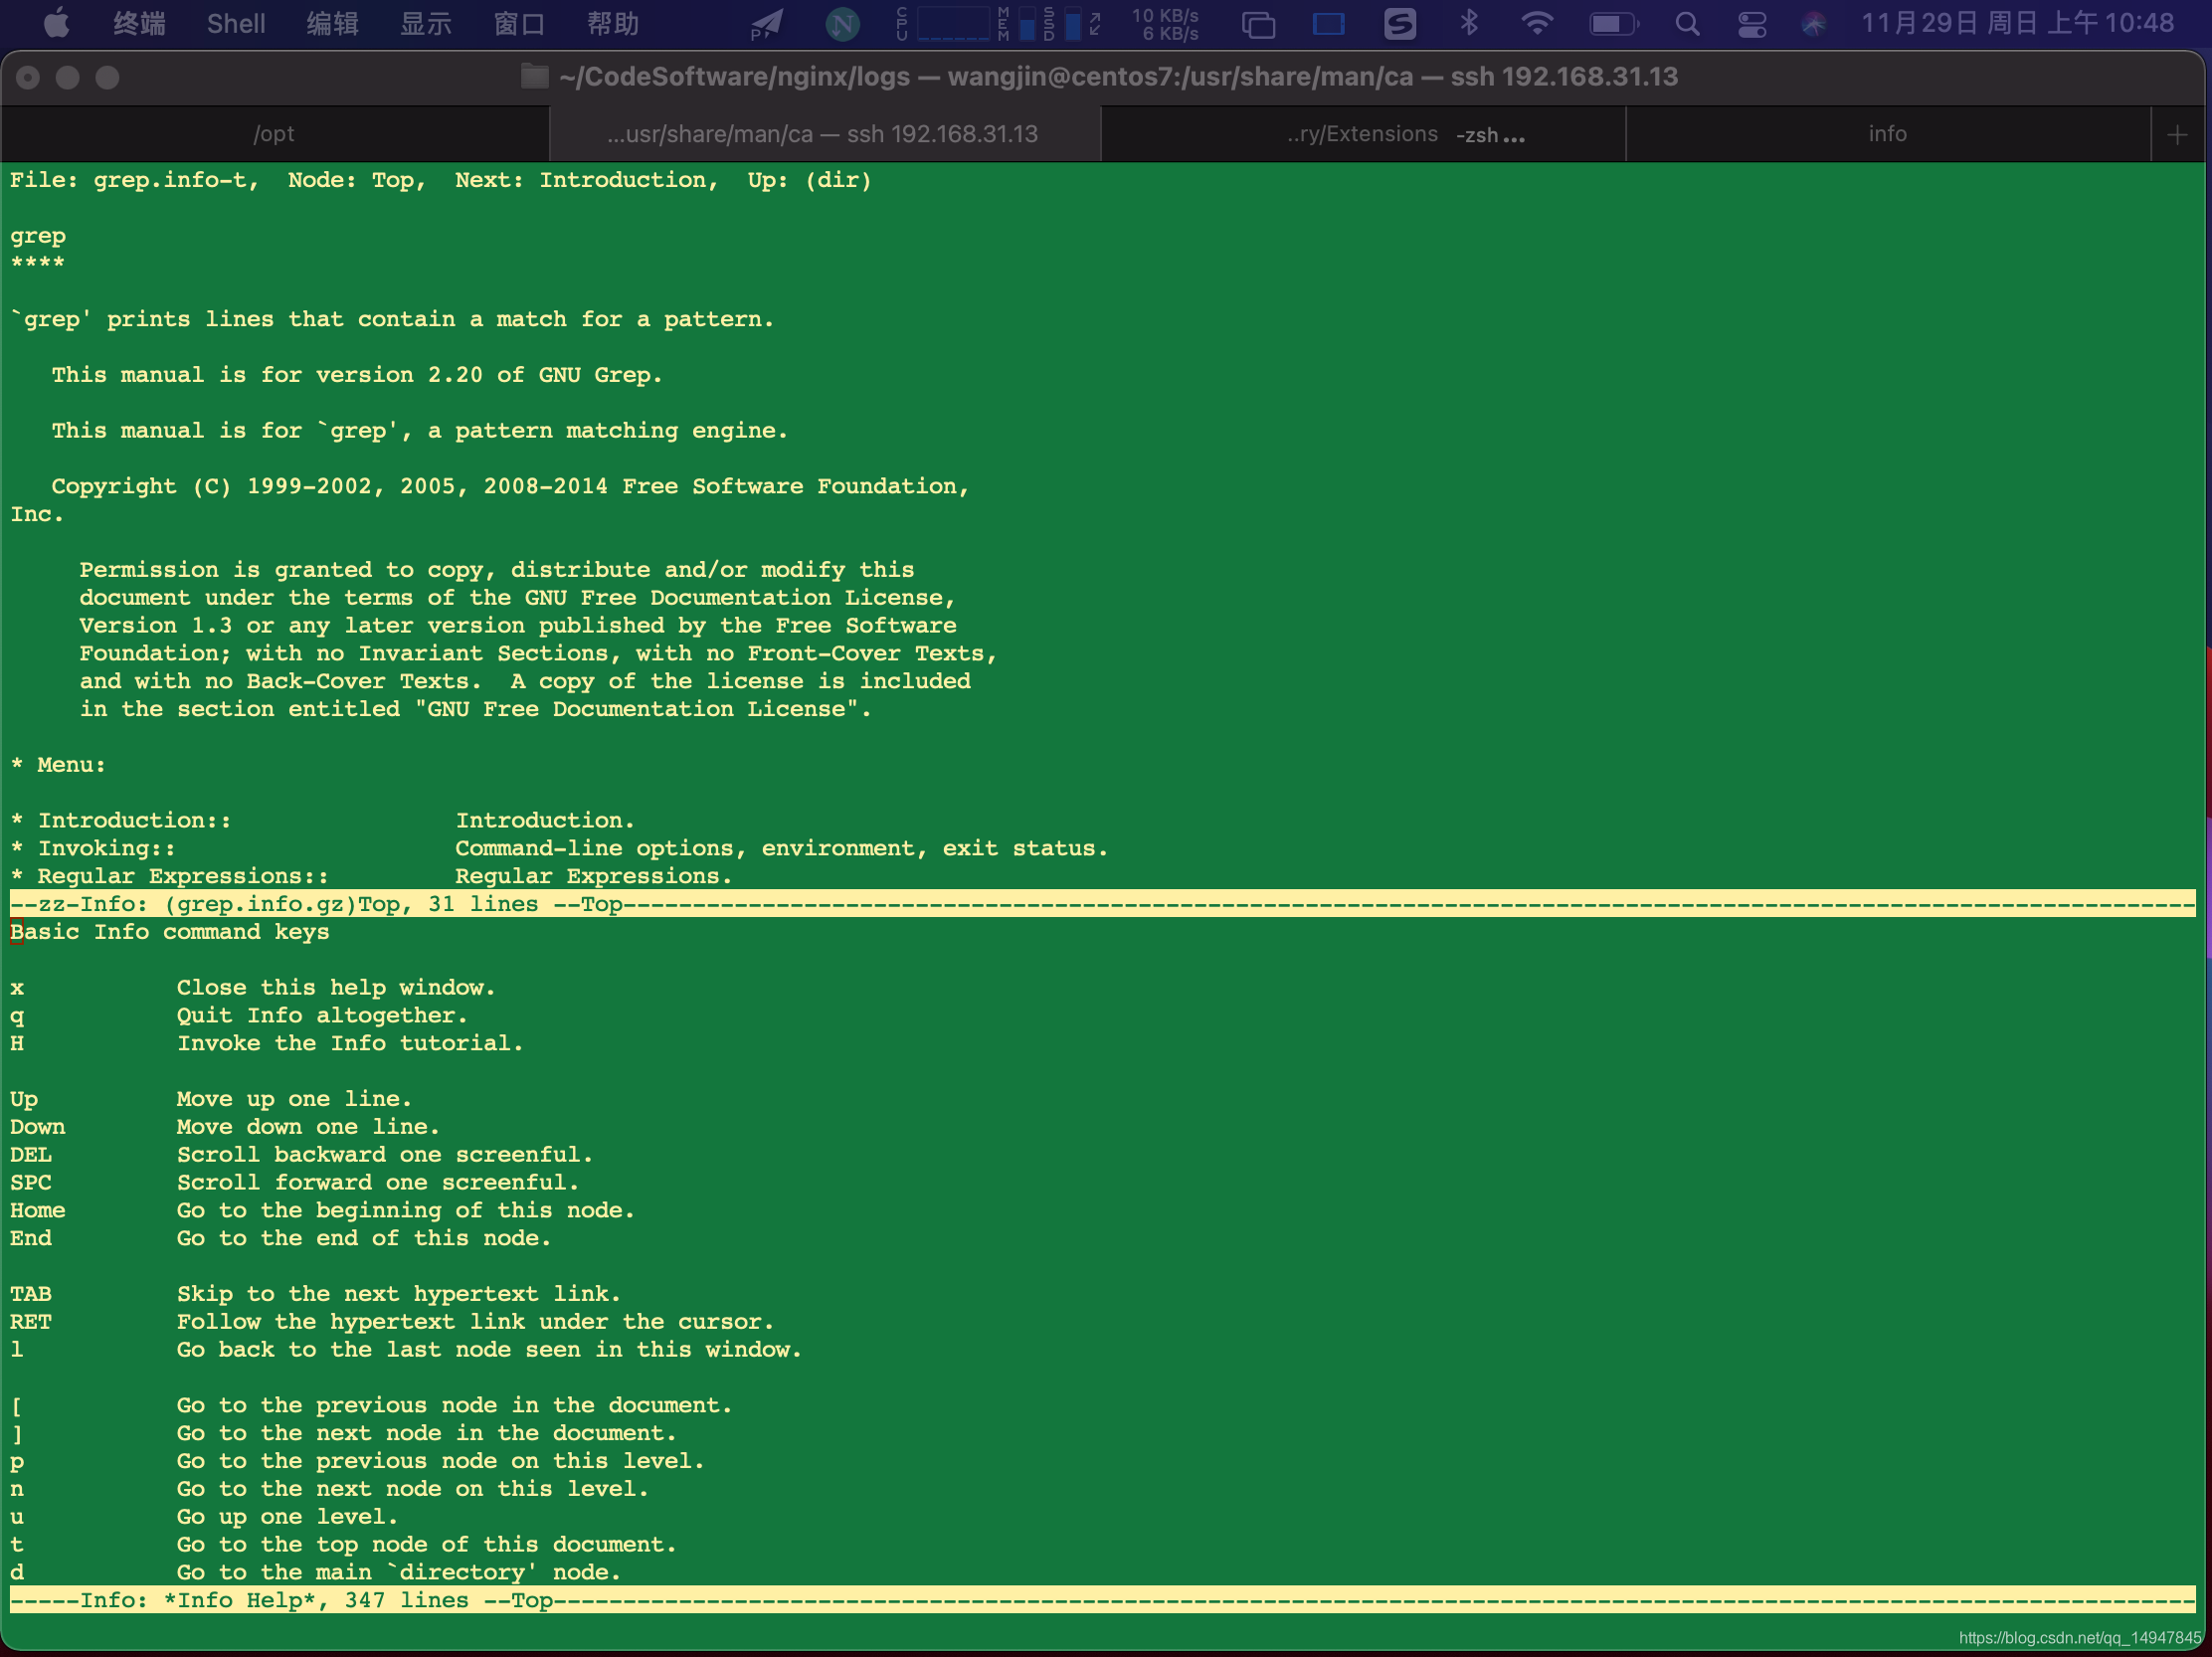Click 'Scroll backward one screenful.' text
This screenshot has width=2212, height=1657.
pos(385,1155)
